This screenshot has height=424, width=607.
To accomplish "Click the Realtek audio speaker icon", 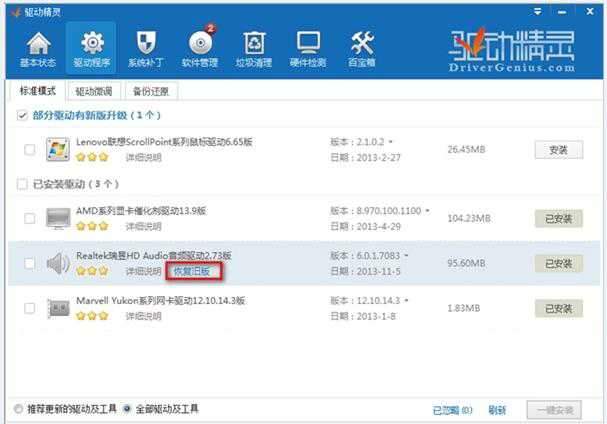I will pyautogui.click(x=58, y=263).
